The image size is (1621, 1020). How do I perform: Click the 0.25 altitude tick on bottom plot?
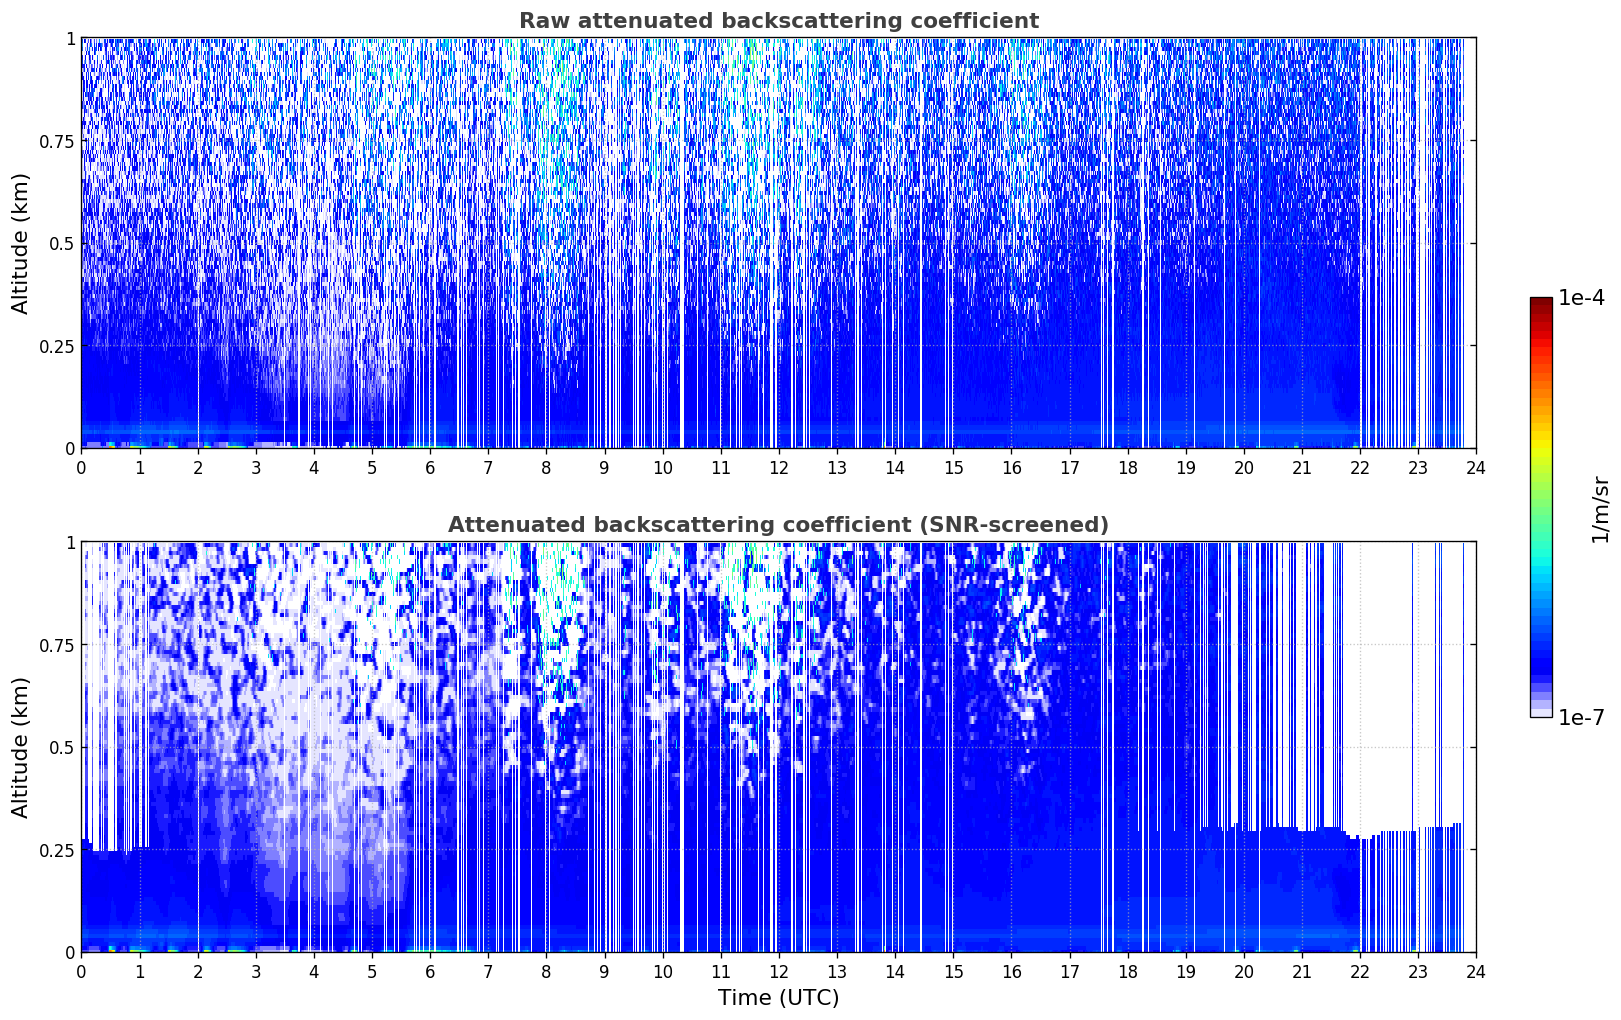(x=57, y=850)
